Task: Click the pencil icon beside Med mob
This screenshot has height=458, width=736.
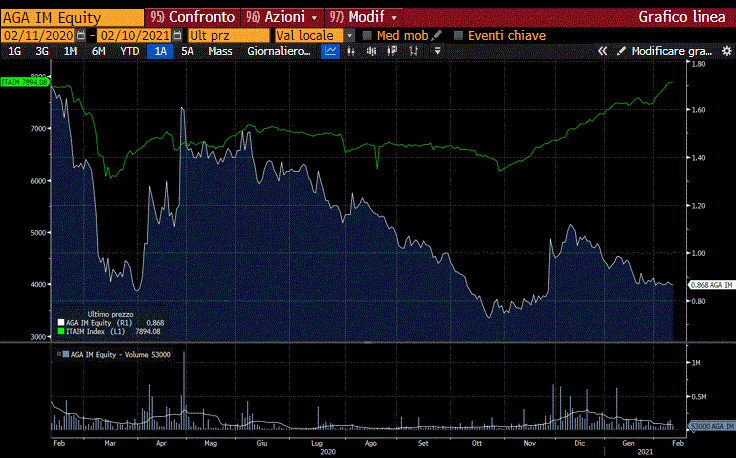Action: pos(437,35)
